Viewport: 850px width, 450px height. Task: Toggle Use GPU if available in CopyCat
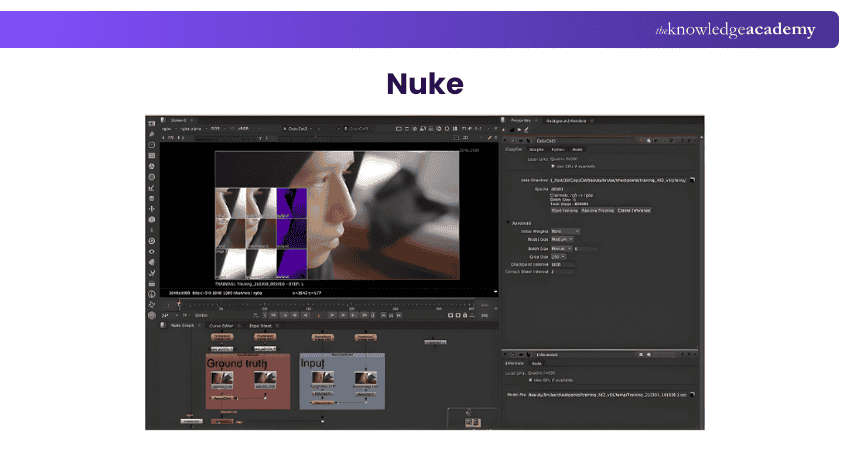coord(553,166)
